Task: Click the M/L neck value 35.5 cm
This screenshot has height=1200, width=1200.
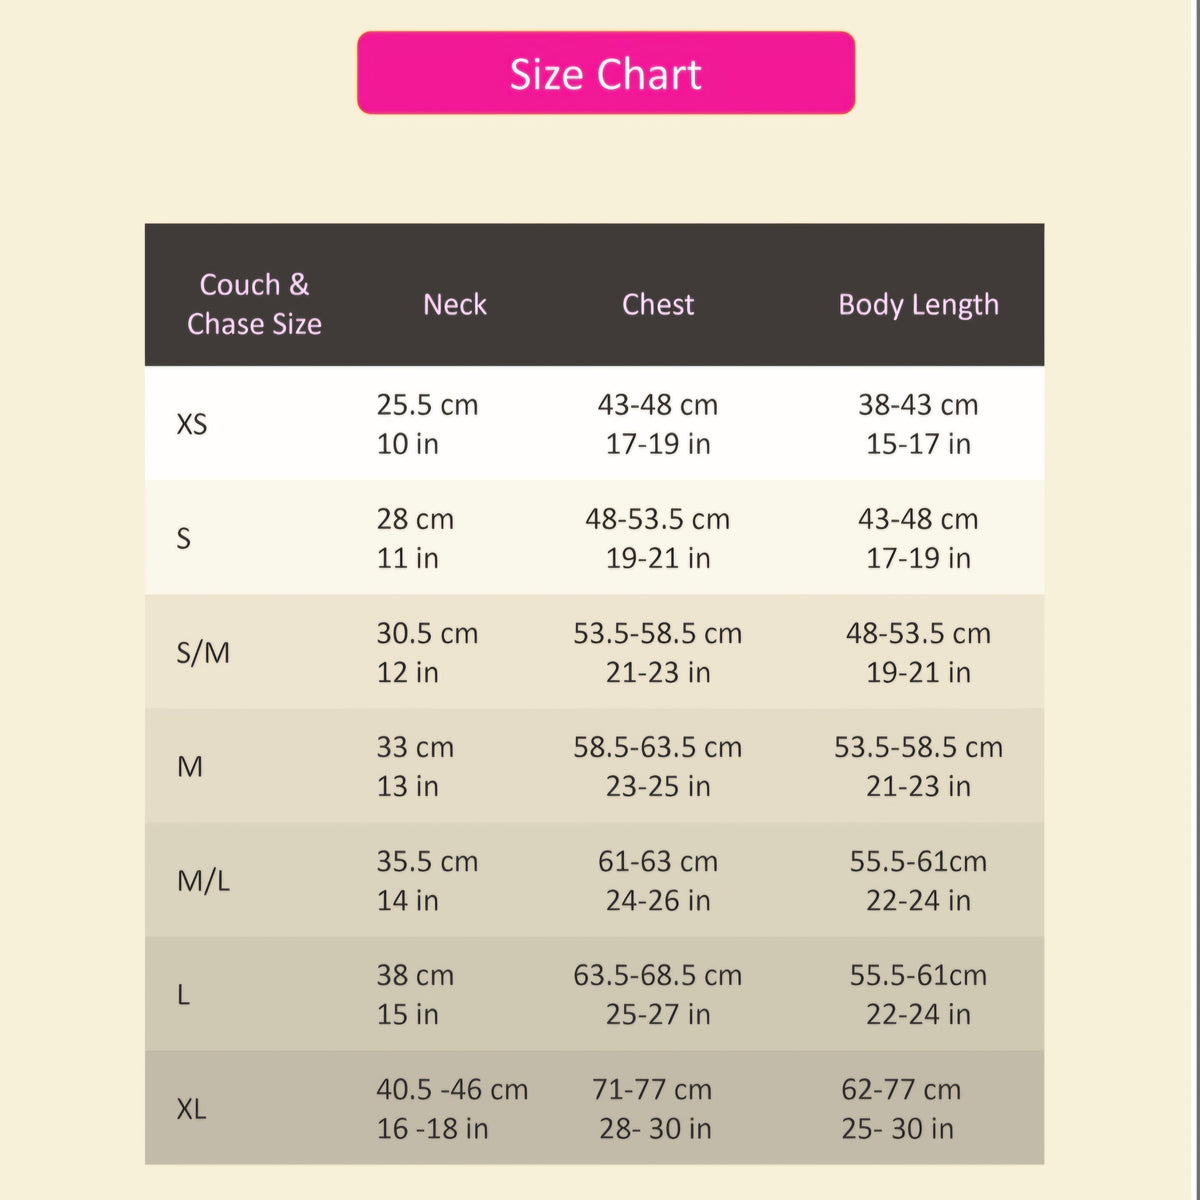Action: (x=427, y=861)
